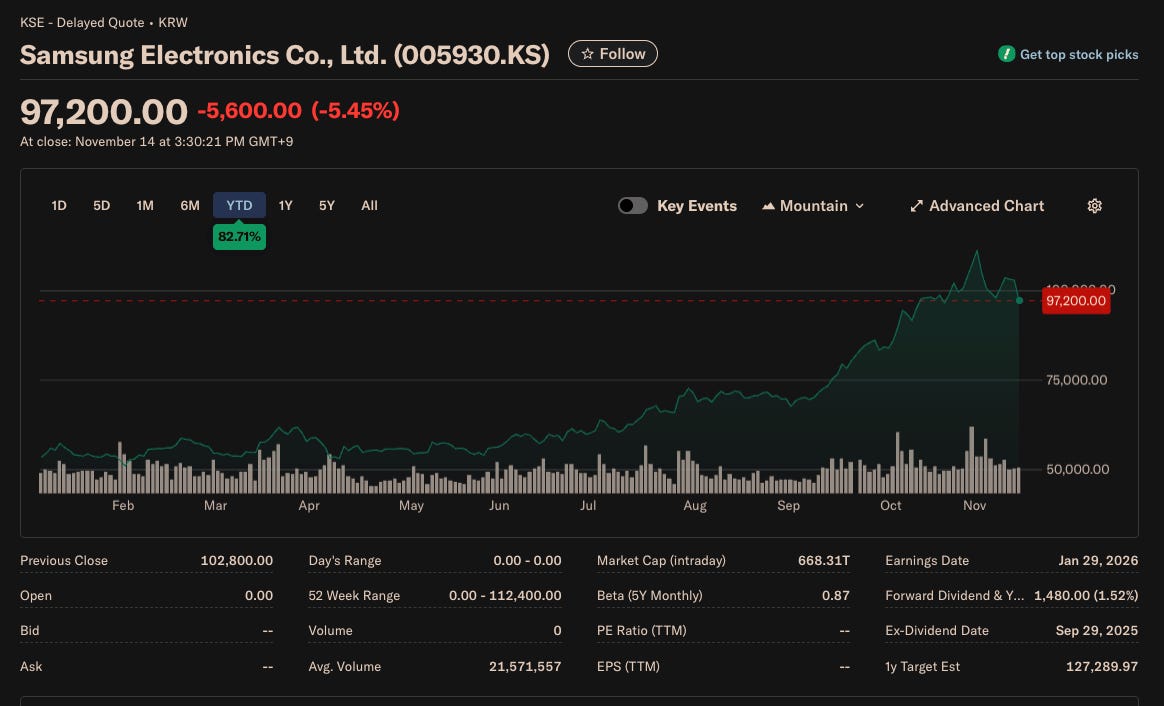Screen dimensions: 1164x706
Task: Click the 52 Week Range value
Action: pyautogui.click(x=505, y=595)
